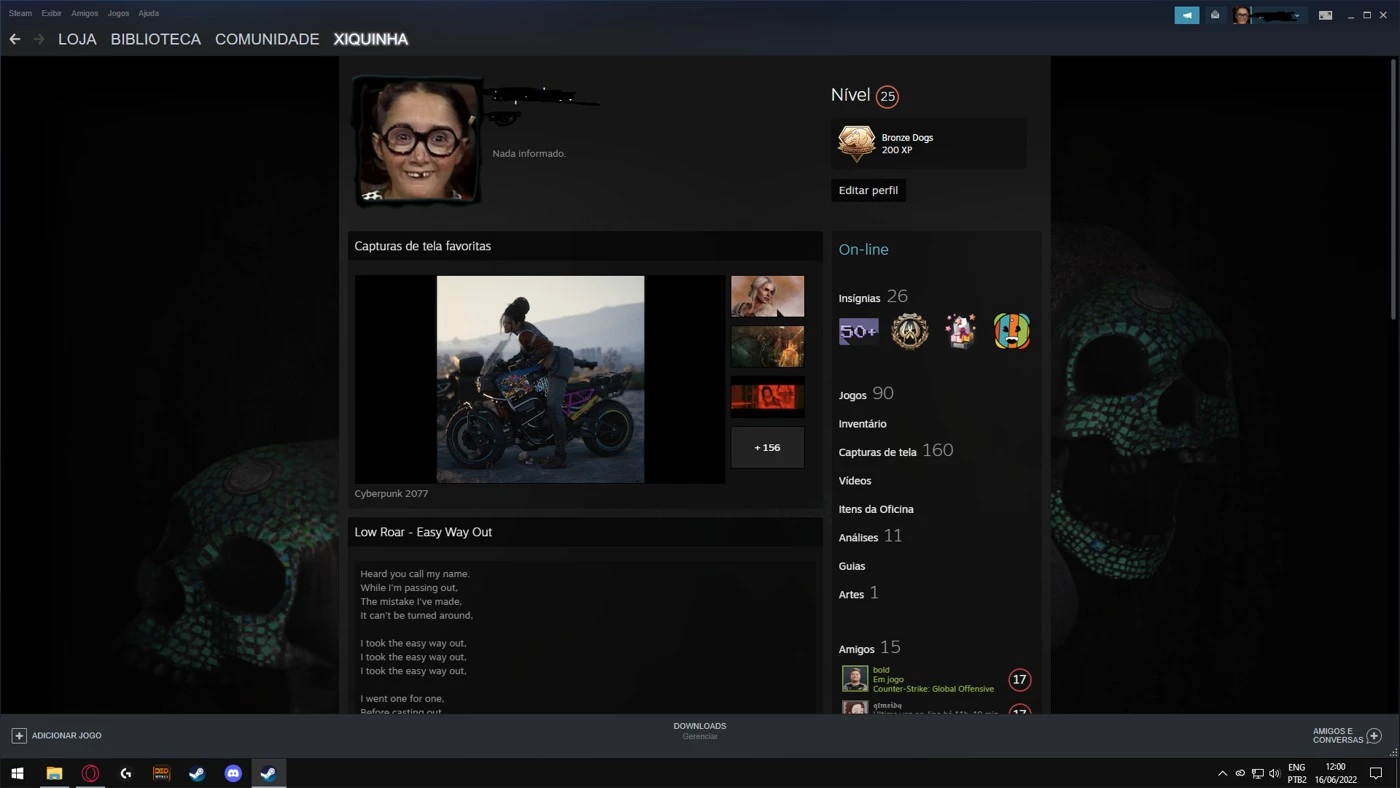Click bold's level 17 badge
1400x788 pixels.
[x=1019, y=680]
